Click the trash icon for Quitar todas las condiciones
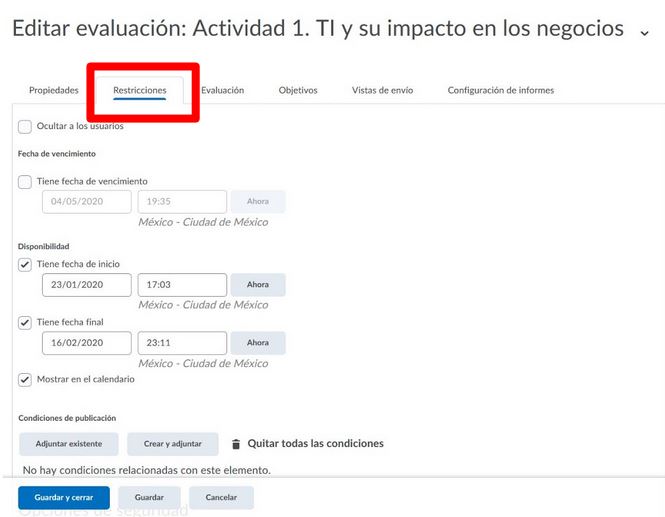 point(236,444)
